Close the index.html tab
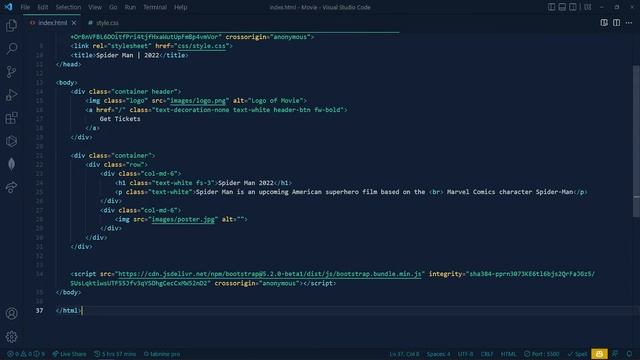This screenshot has width=640, height=360. 74,23
